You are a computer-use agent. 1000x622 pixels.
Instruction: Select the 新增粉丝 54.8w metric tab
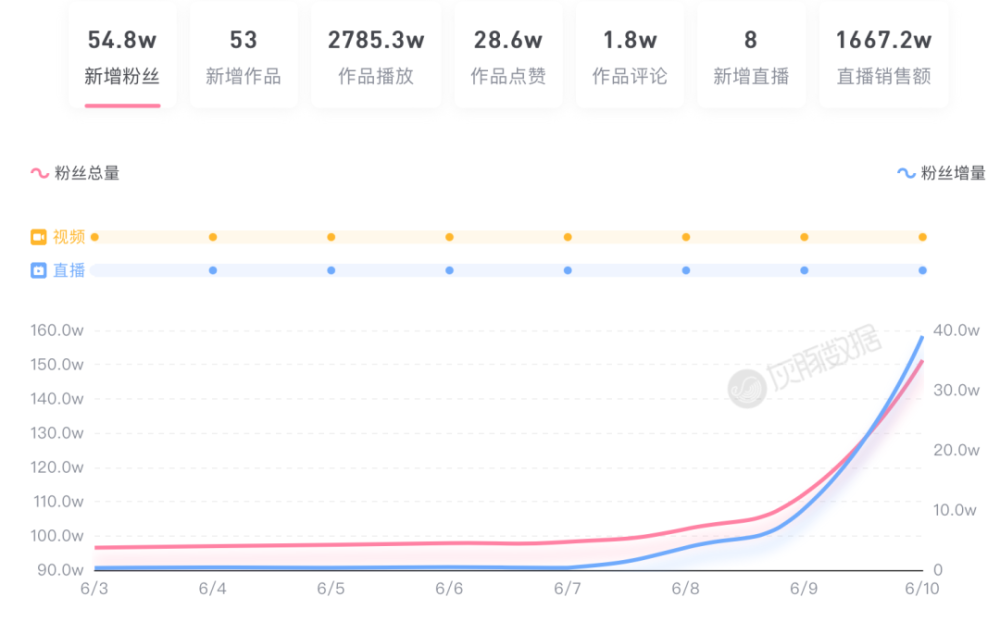tap(122, 57)
